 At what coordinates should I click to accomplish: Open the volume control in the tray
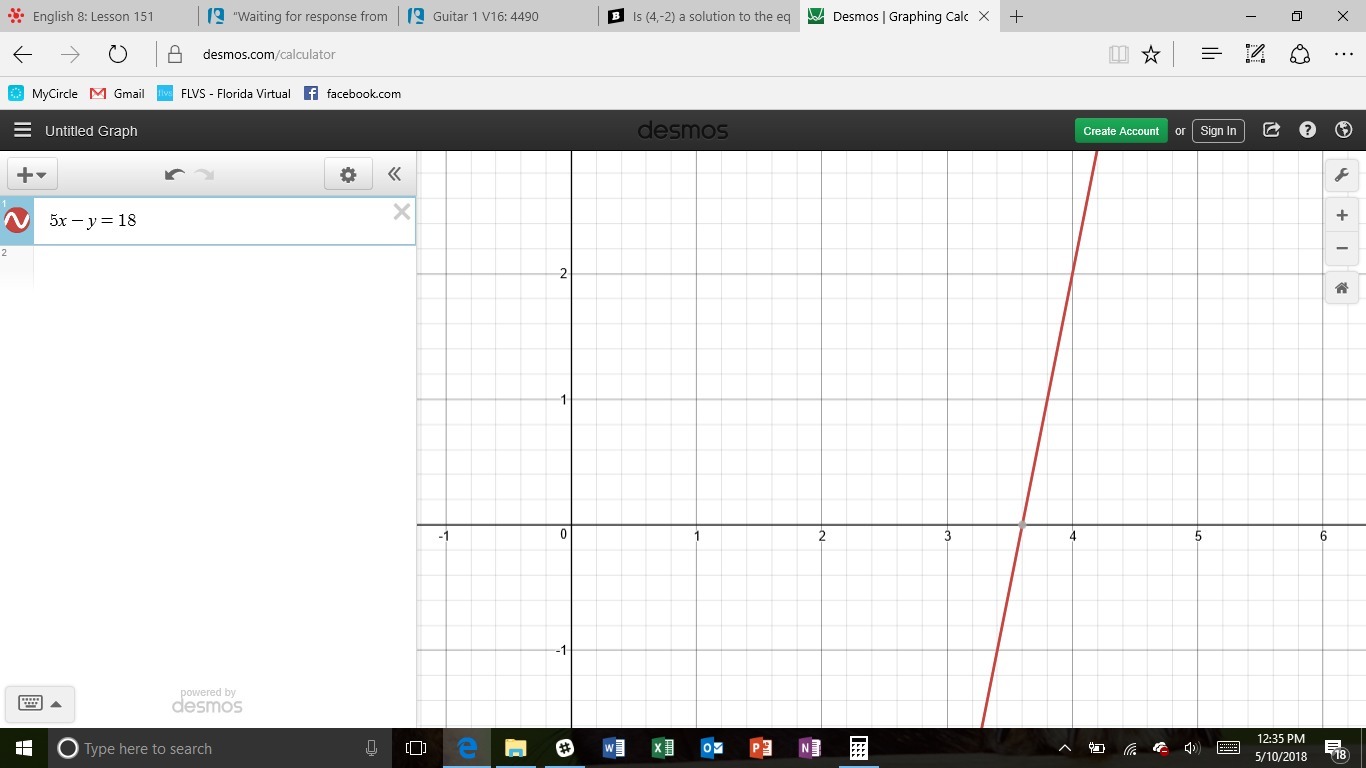pos(1191,748)
